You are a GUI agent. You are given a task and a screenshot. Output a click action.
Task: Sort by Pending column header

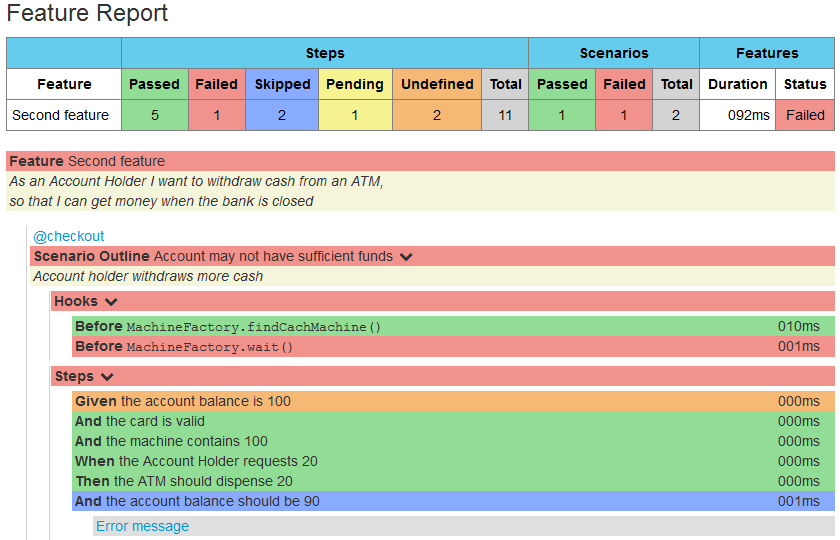pyautogui.click(x=355, y=84)
